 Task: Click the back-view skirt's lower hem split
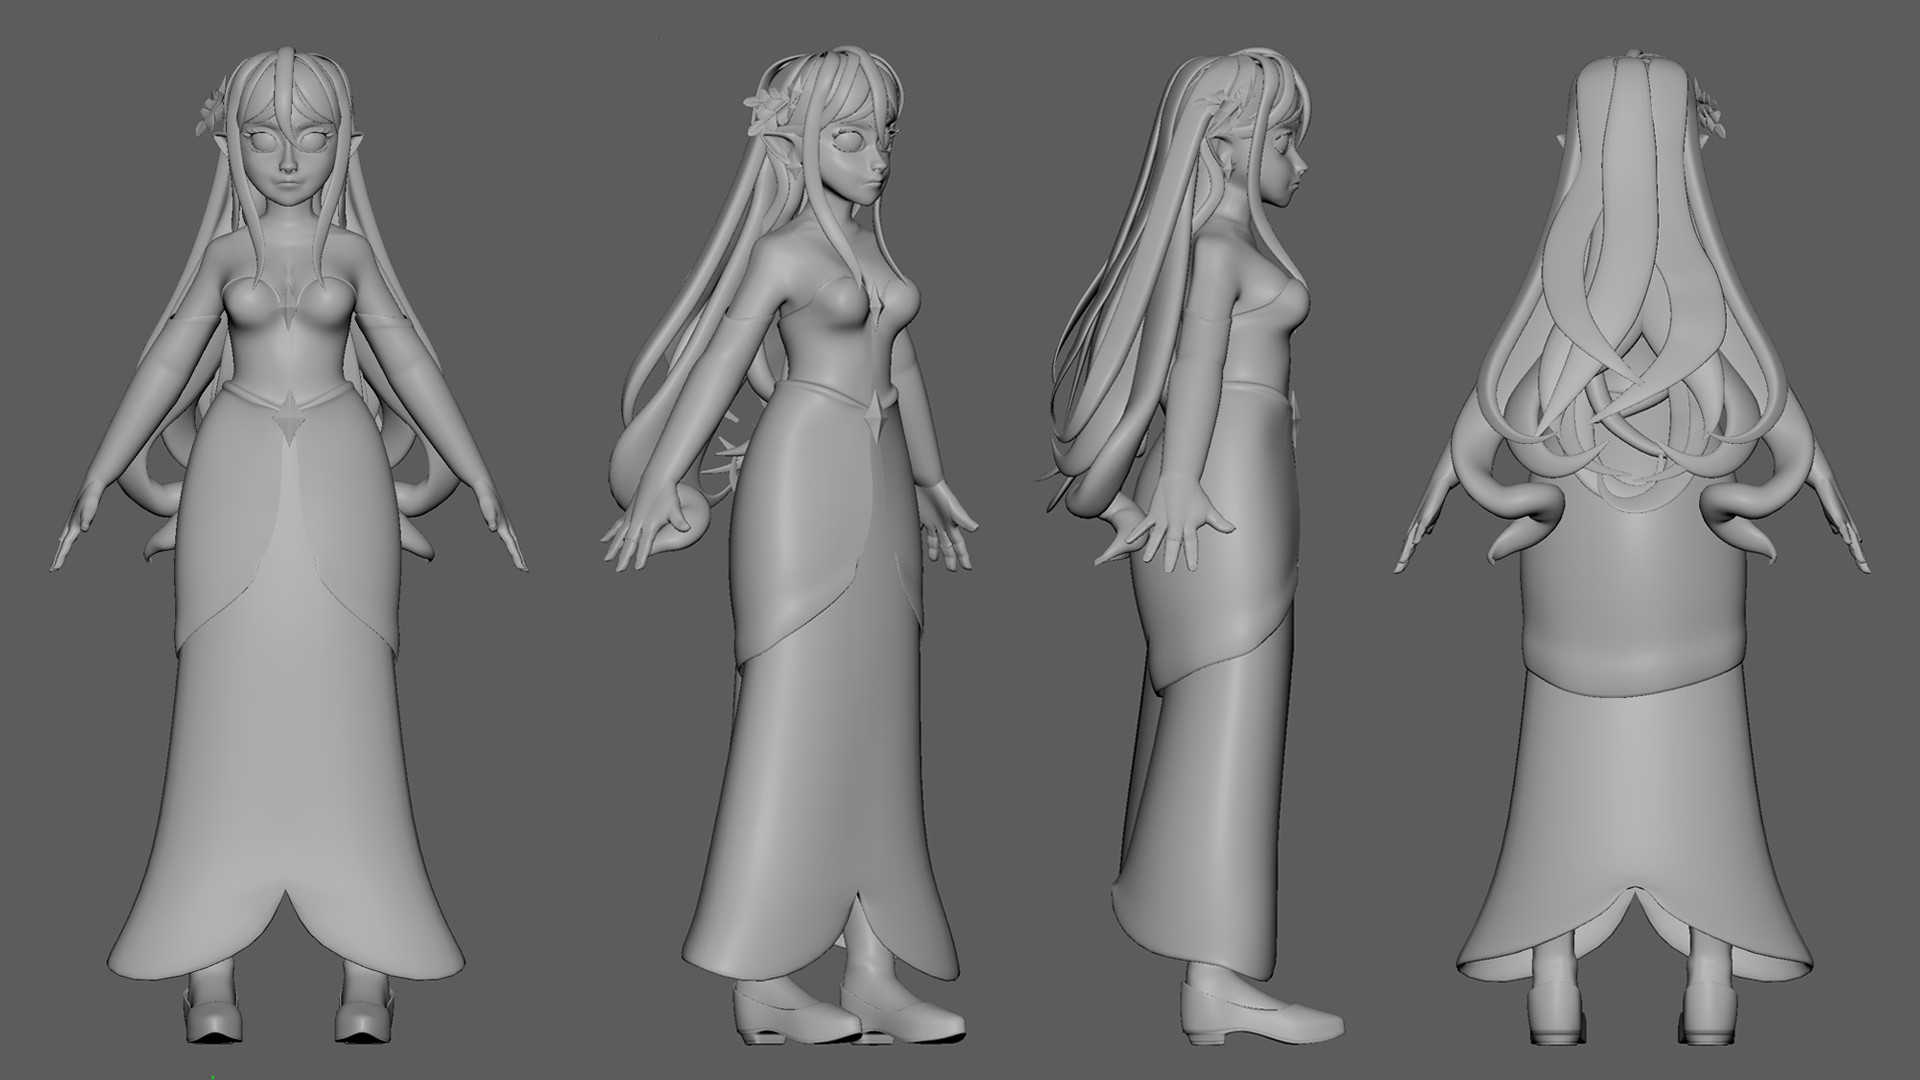coord(1634,895)
